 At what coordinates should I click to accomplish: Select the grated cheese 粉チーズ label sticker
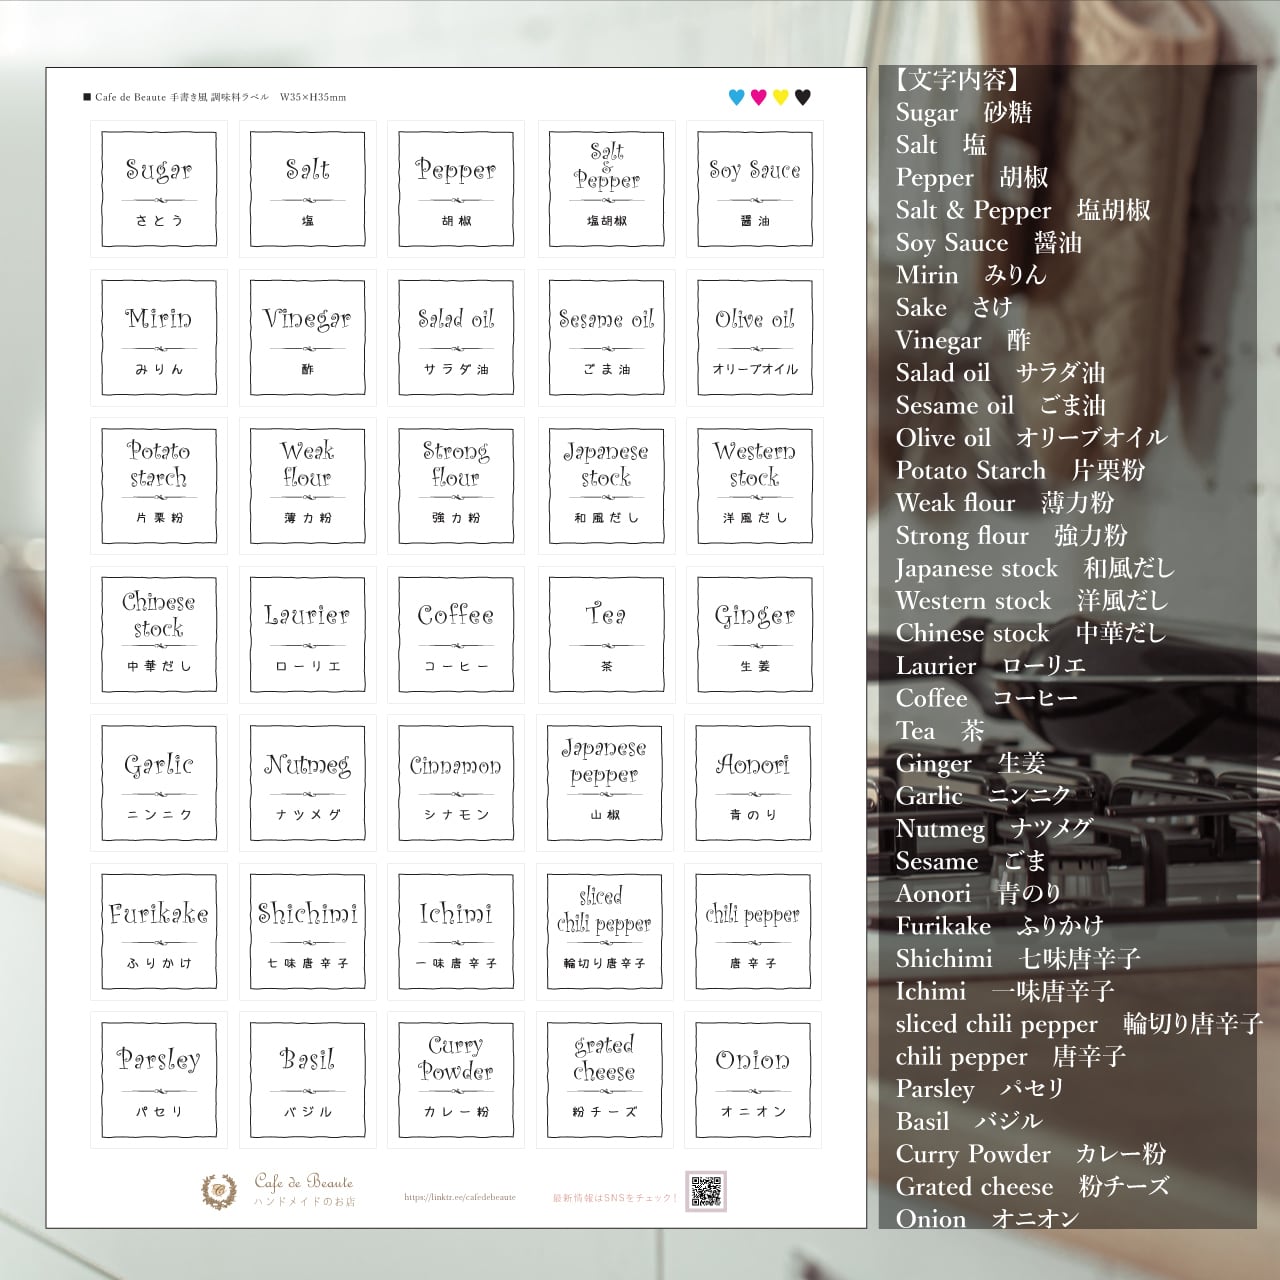605,1080
